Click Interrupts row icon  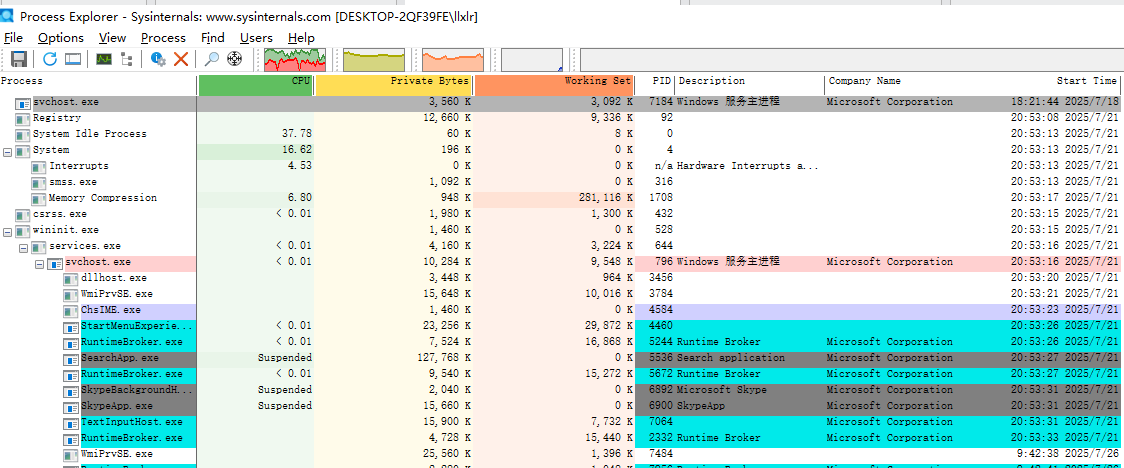tap(39, 166)
